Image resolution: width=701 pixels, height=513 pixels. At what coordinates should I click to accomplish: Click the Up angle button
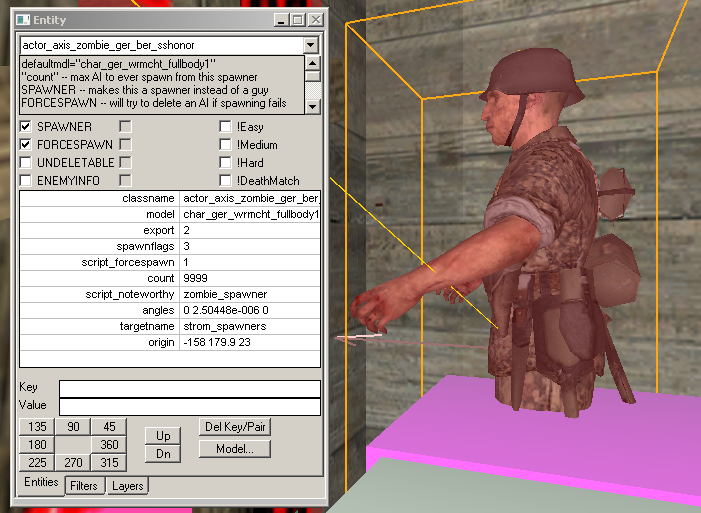coord(163,436)
